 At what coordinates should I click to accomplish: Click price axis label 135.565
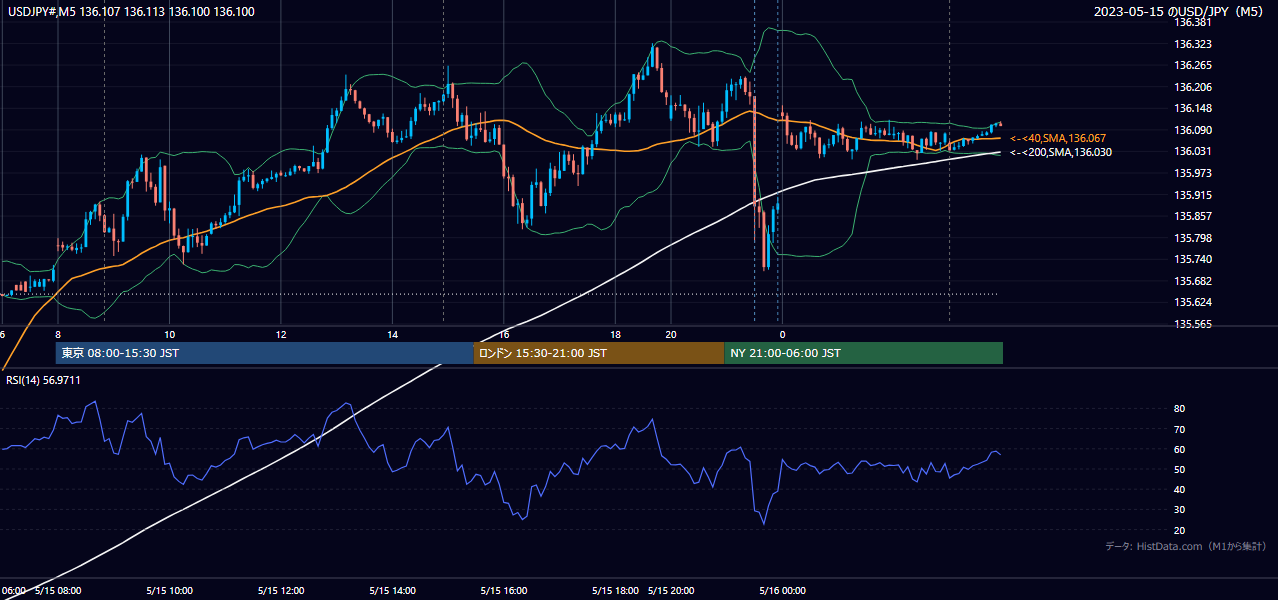coord(1193,324)
